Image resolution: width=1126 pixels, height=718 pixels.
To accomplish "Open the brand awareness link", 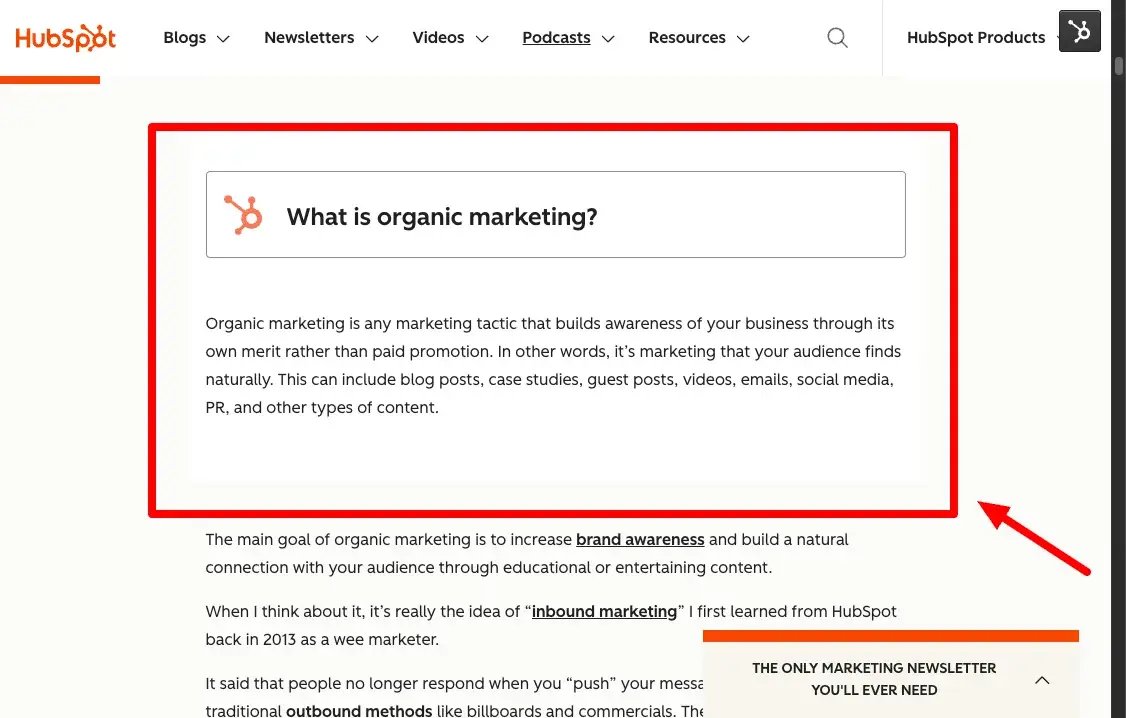I will (x=640, y=539).
